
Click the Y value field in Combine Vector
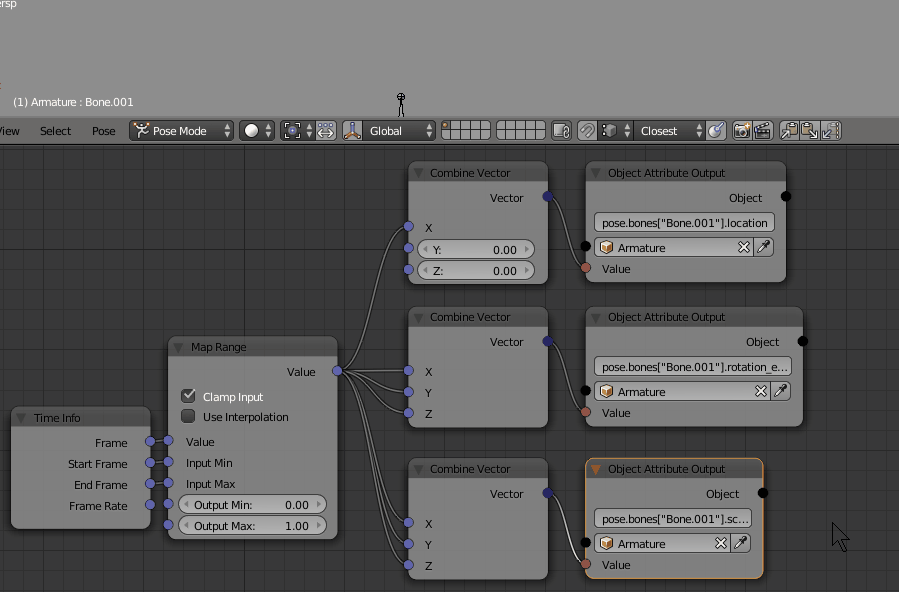tap(476, 249)
